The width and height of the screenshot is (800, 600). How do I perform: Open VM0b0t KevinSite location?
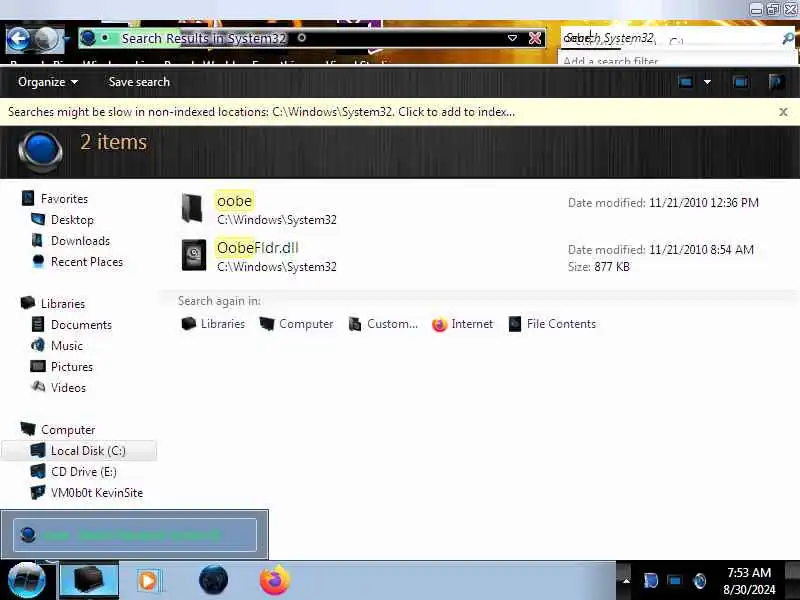pyautogui.click(x=87, y=492)
